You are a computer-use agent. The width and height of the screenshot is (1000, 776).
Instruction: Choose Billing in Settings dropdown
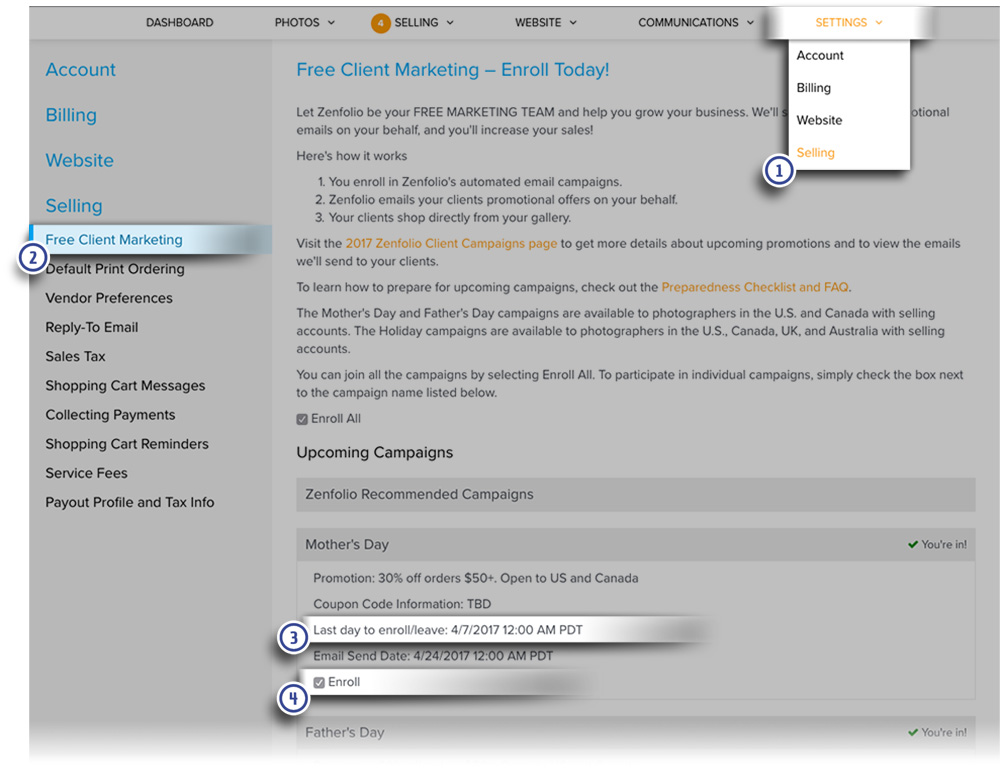coord(813,88)
